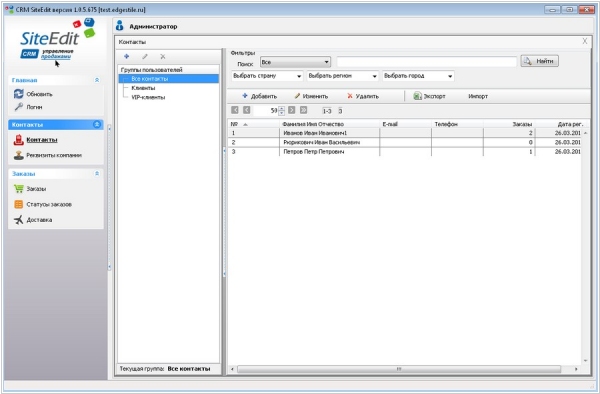Click Добавить to add a contact
Screen dimensions: 600x394
(259, 96)
